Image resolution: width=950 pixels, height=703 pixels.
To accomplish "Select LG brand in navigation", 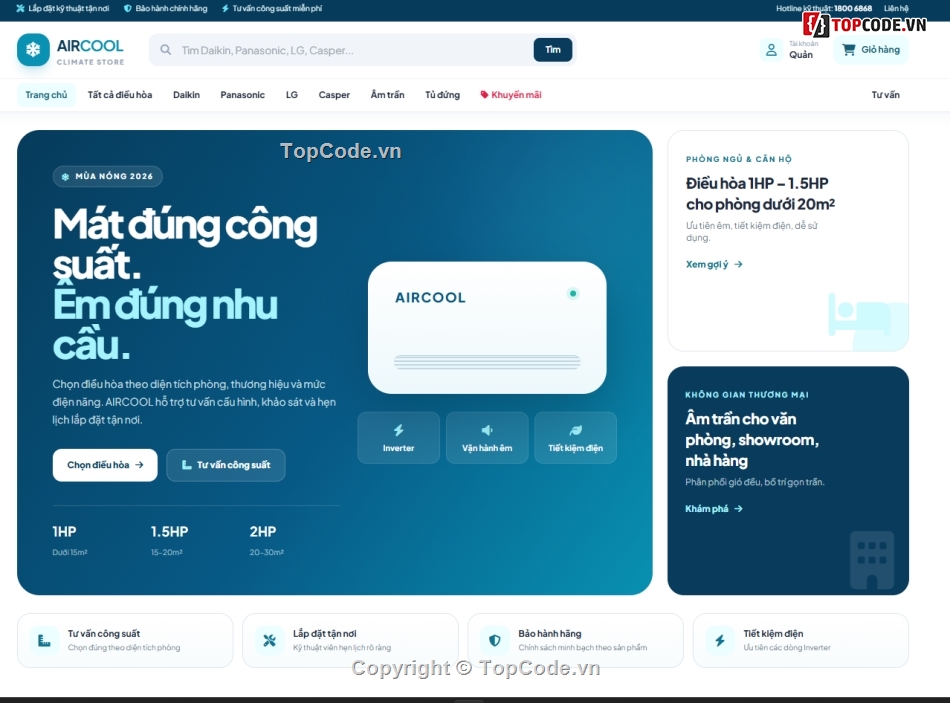I will point(291,95).
